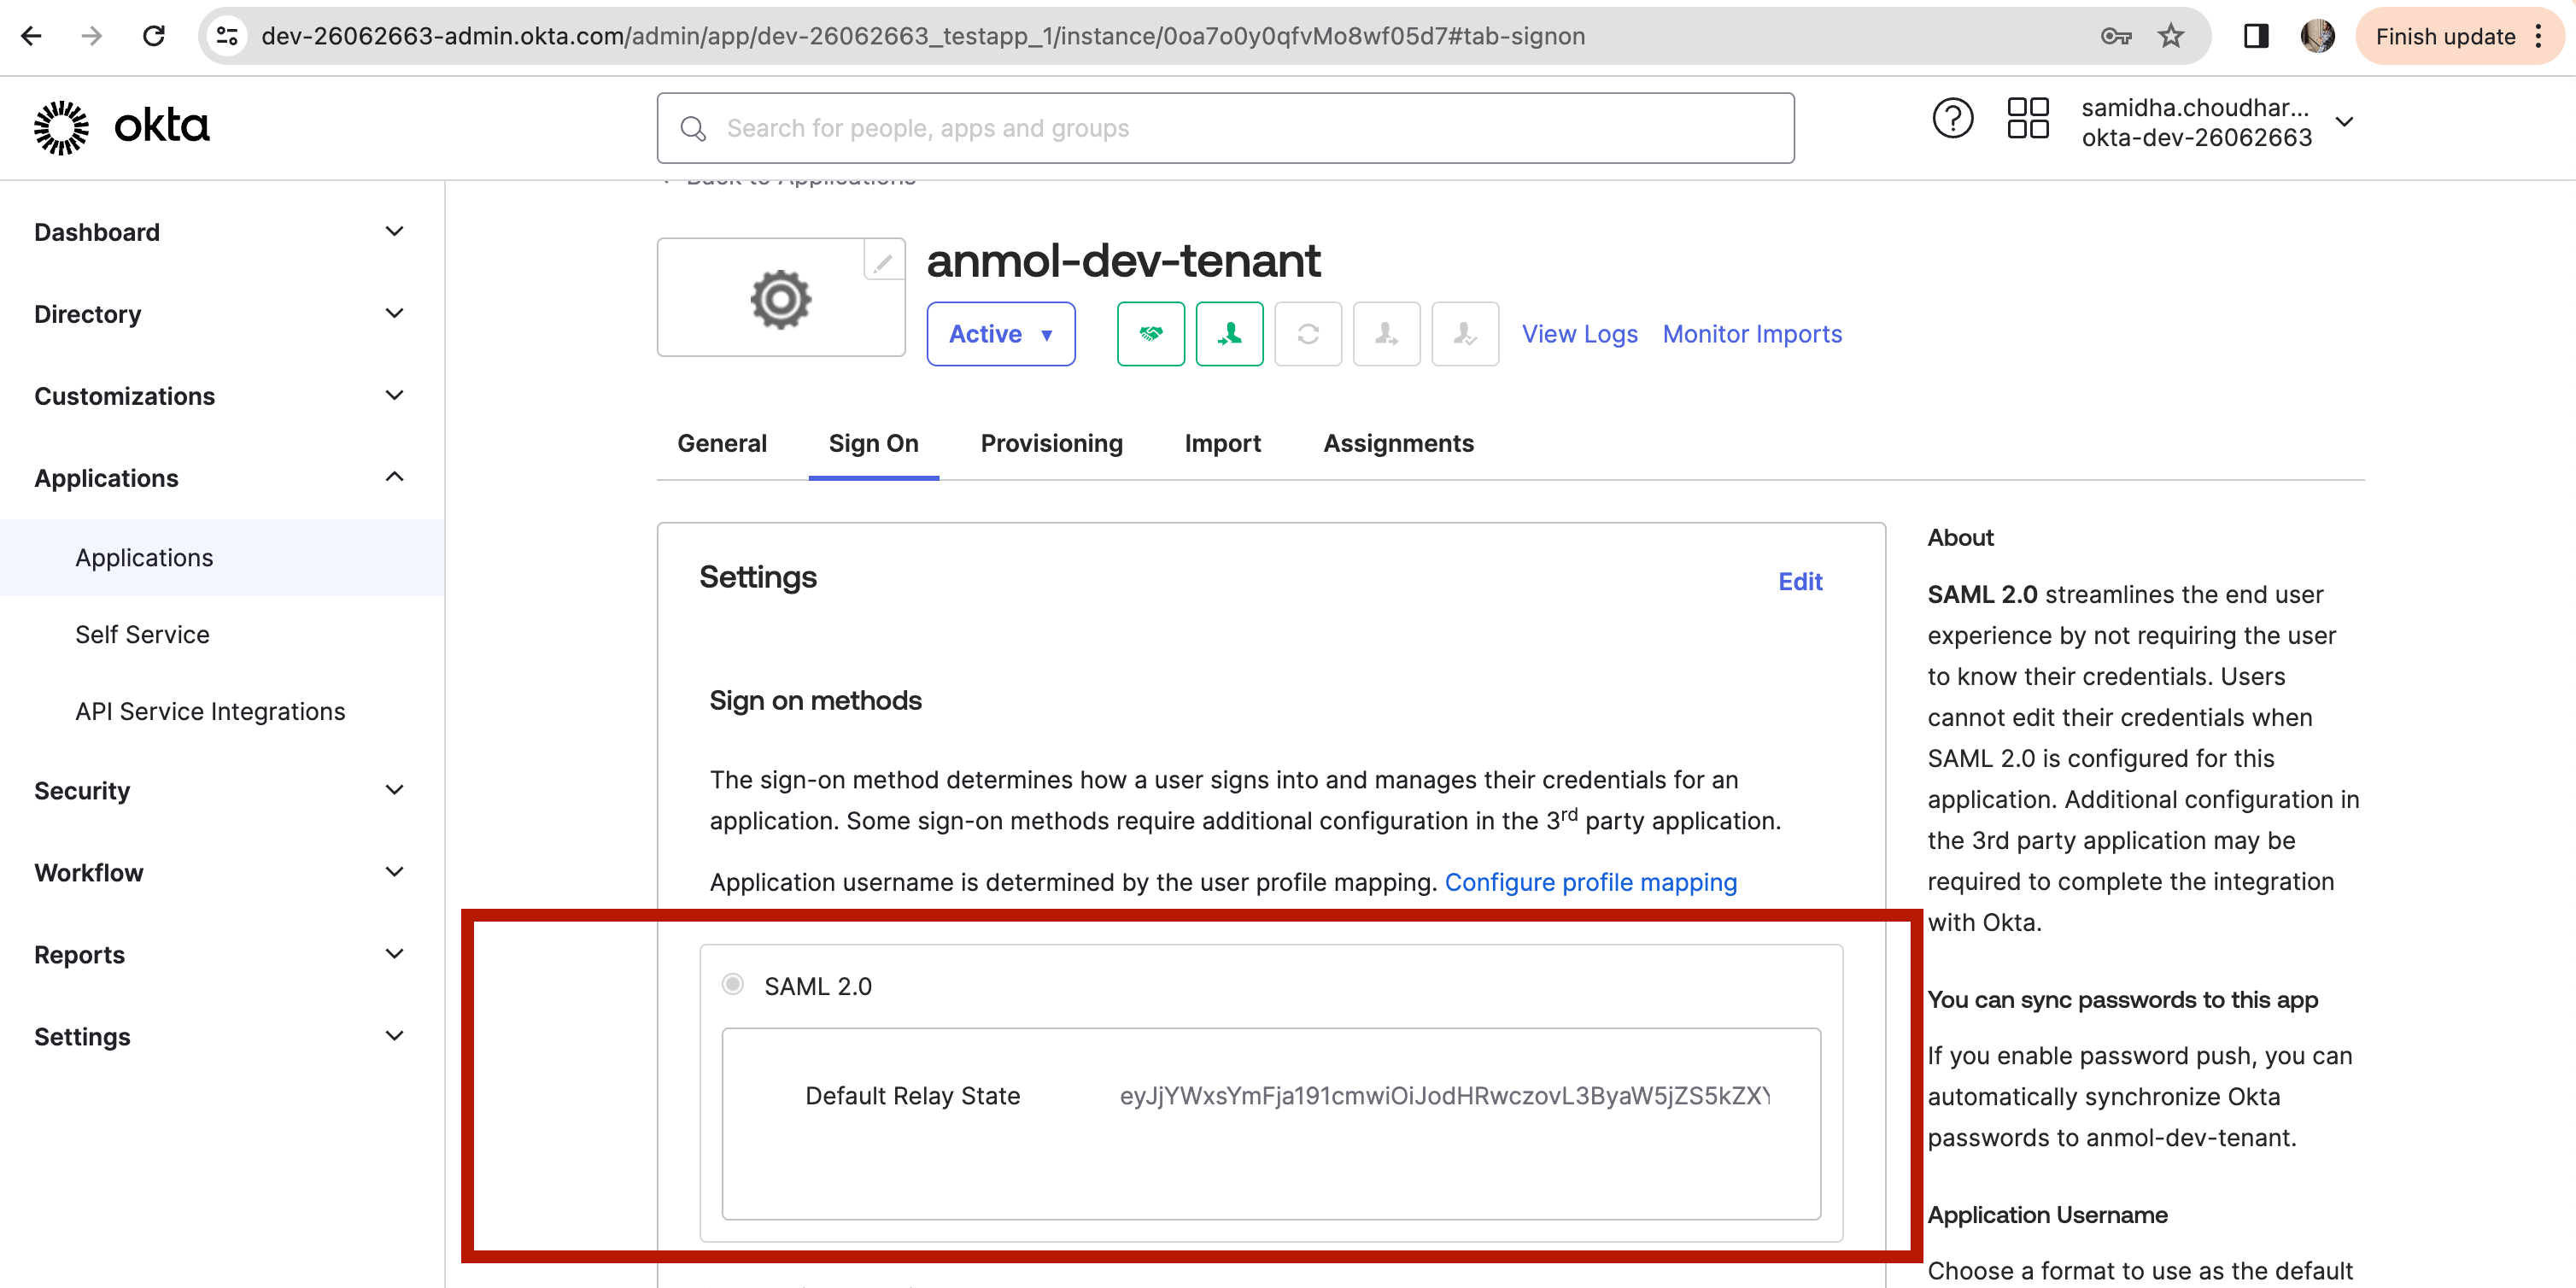Click the search bar for people and apps
Screen dimensions: 2576x1288
(x=1225, y=128)
